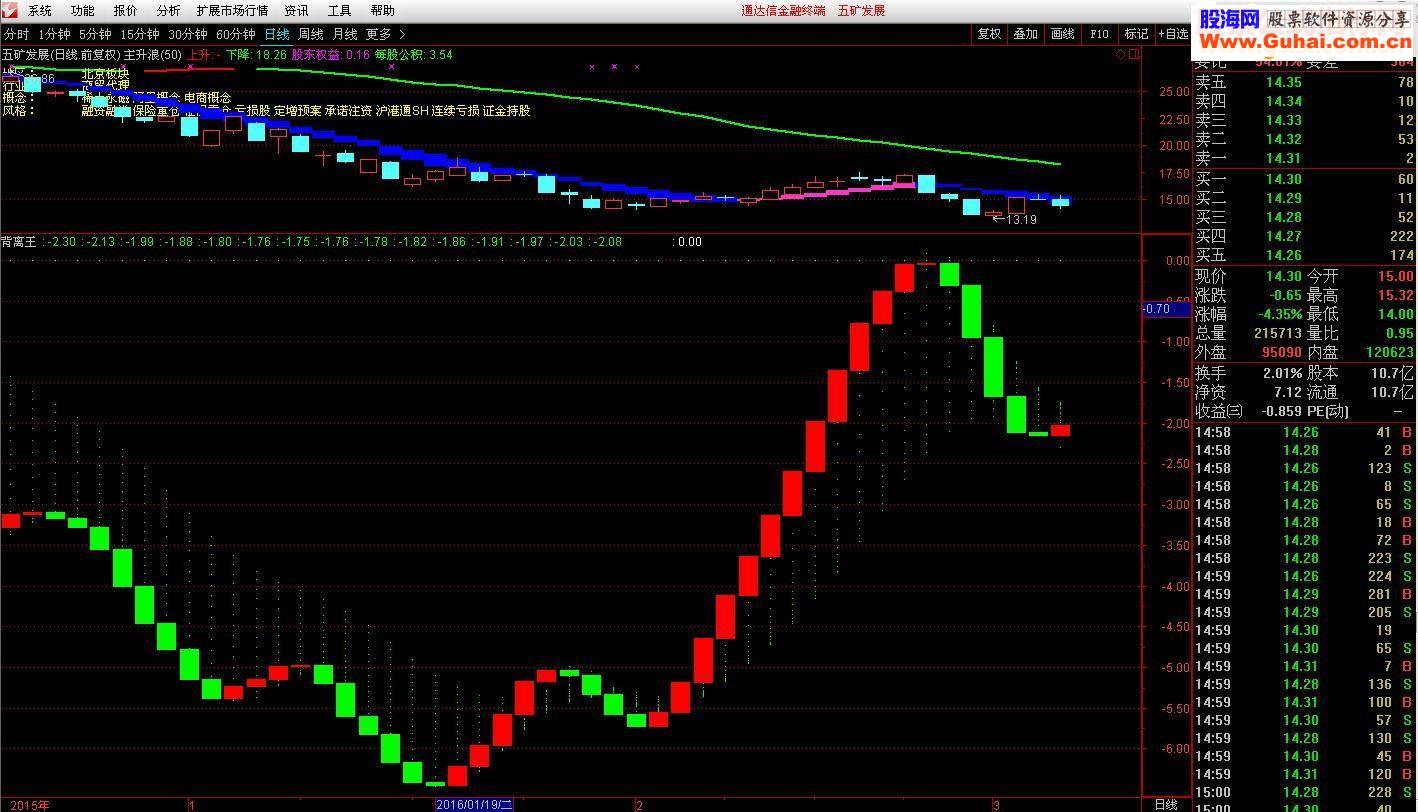Click the 卖三 14.33 order row
Image resolution: width=1418 pixels, height=812 pixels.
click(1304, 120)
